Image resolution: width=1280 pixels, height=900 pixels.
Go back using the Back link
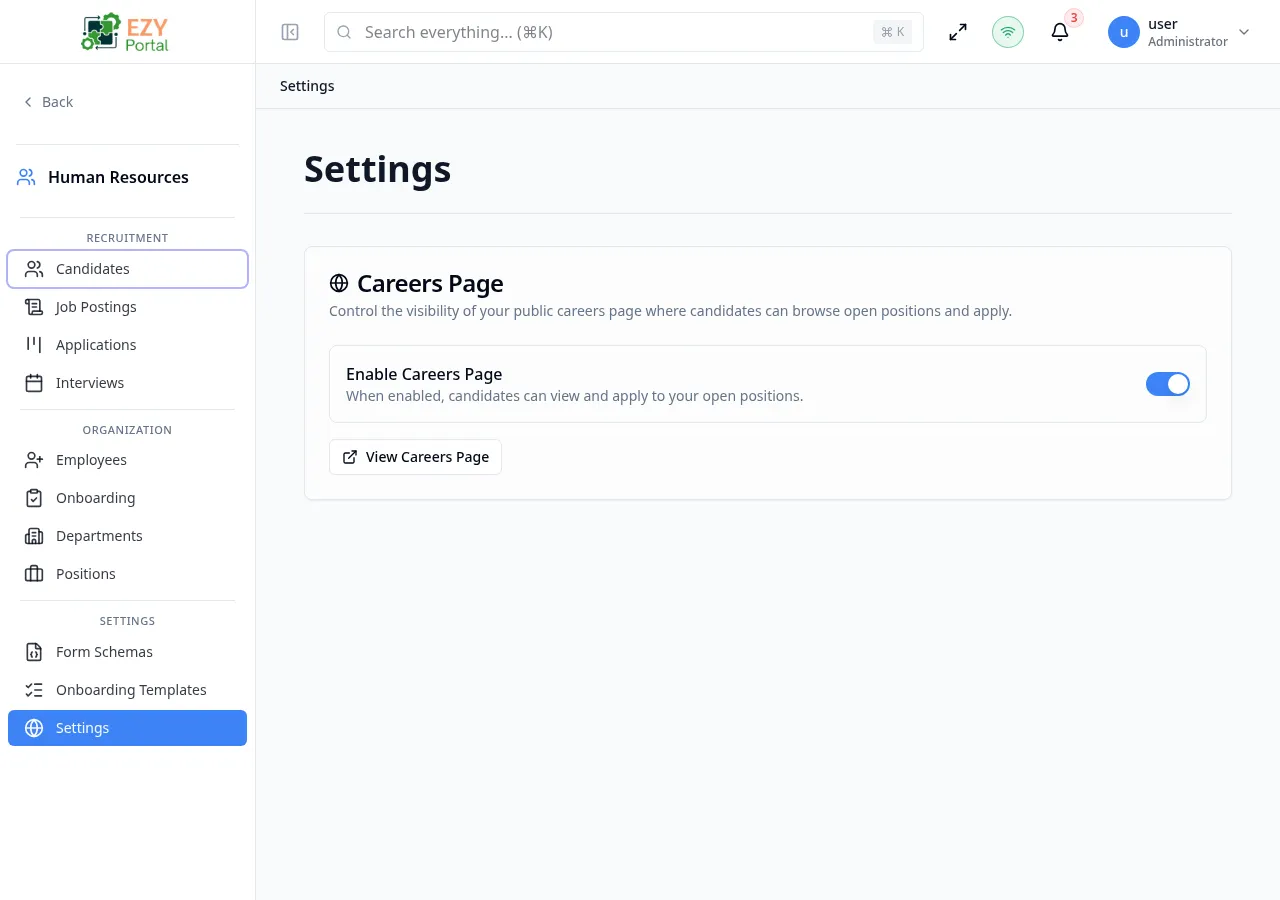coord(48,102)
